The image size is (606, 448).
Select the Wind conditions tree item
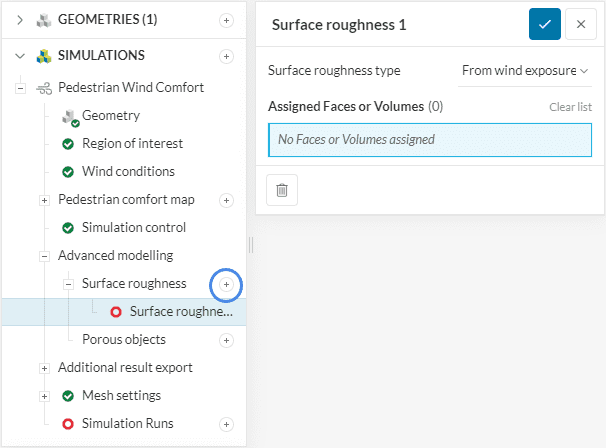click(128, 172)
